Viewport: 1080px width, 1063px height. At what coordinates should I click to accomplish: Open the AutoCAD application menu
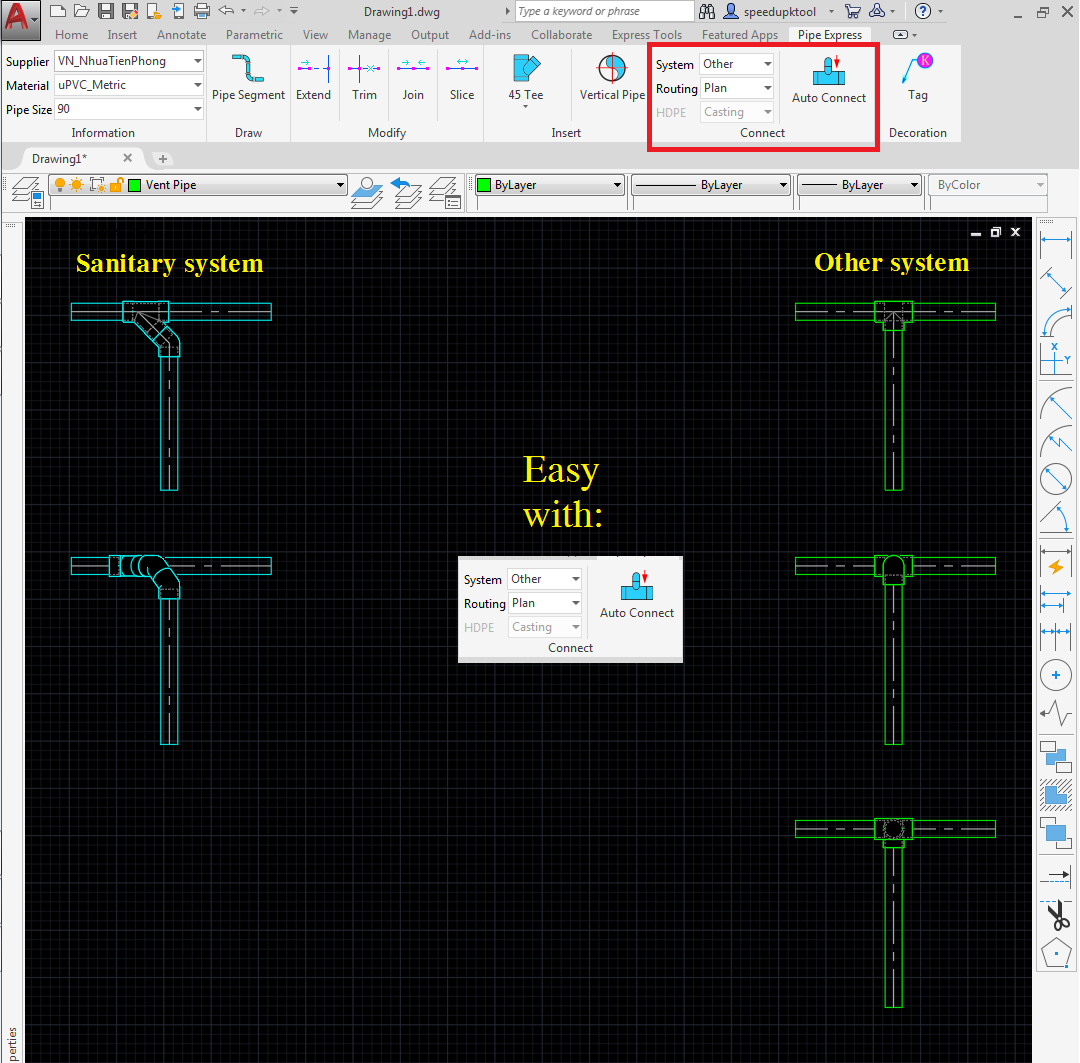pos(20,19)
